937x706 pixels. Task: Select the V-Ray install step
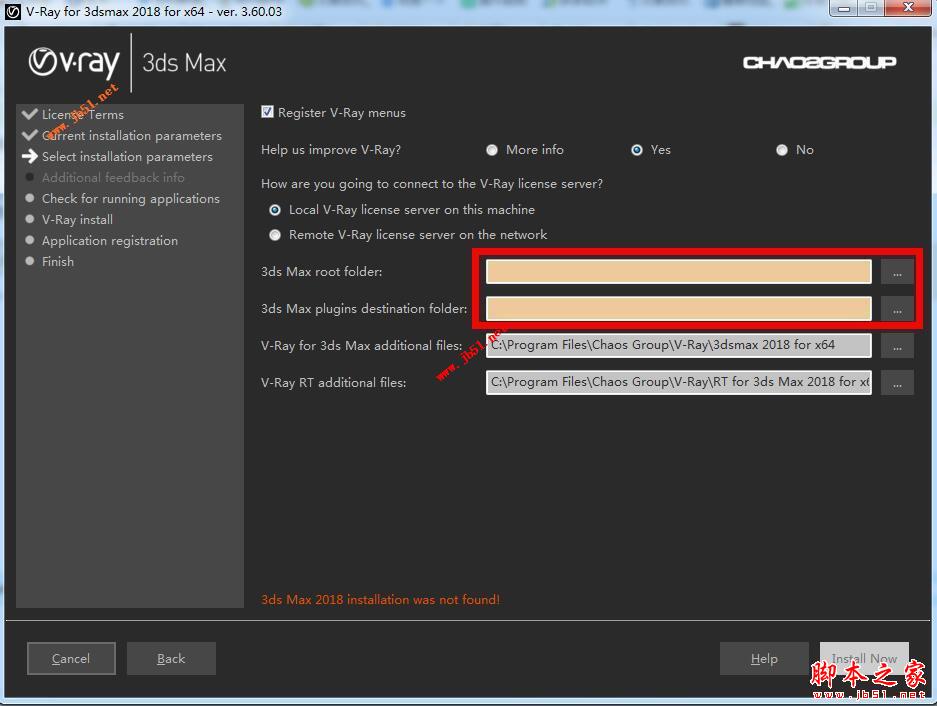pos(77,219)
